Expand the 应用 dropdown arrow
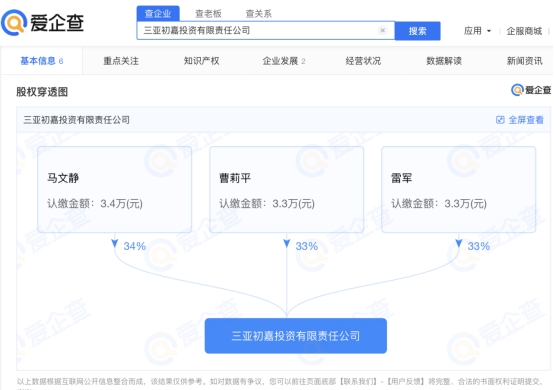 point(489,31)
